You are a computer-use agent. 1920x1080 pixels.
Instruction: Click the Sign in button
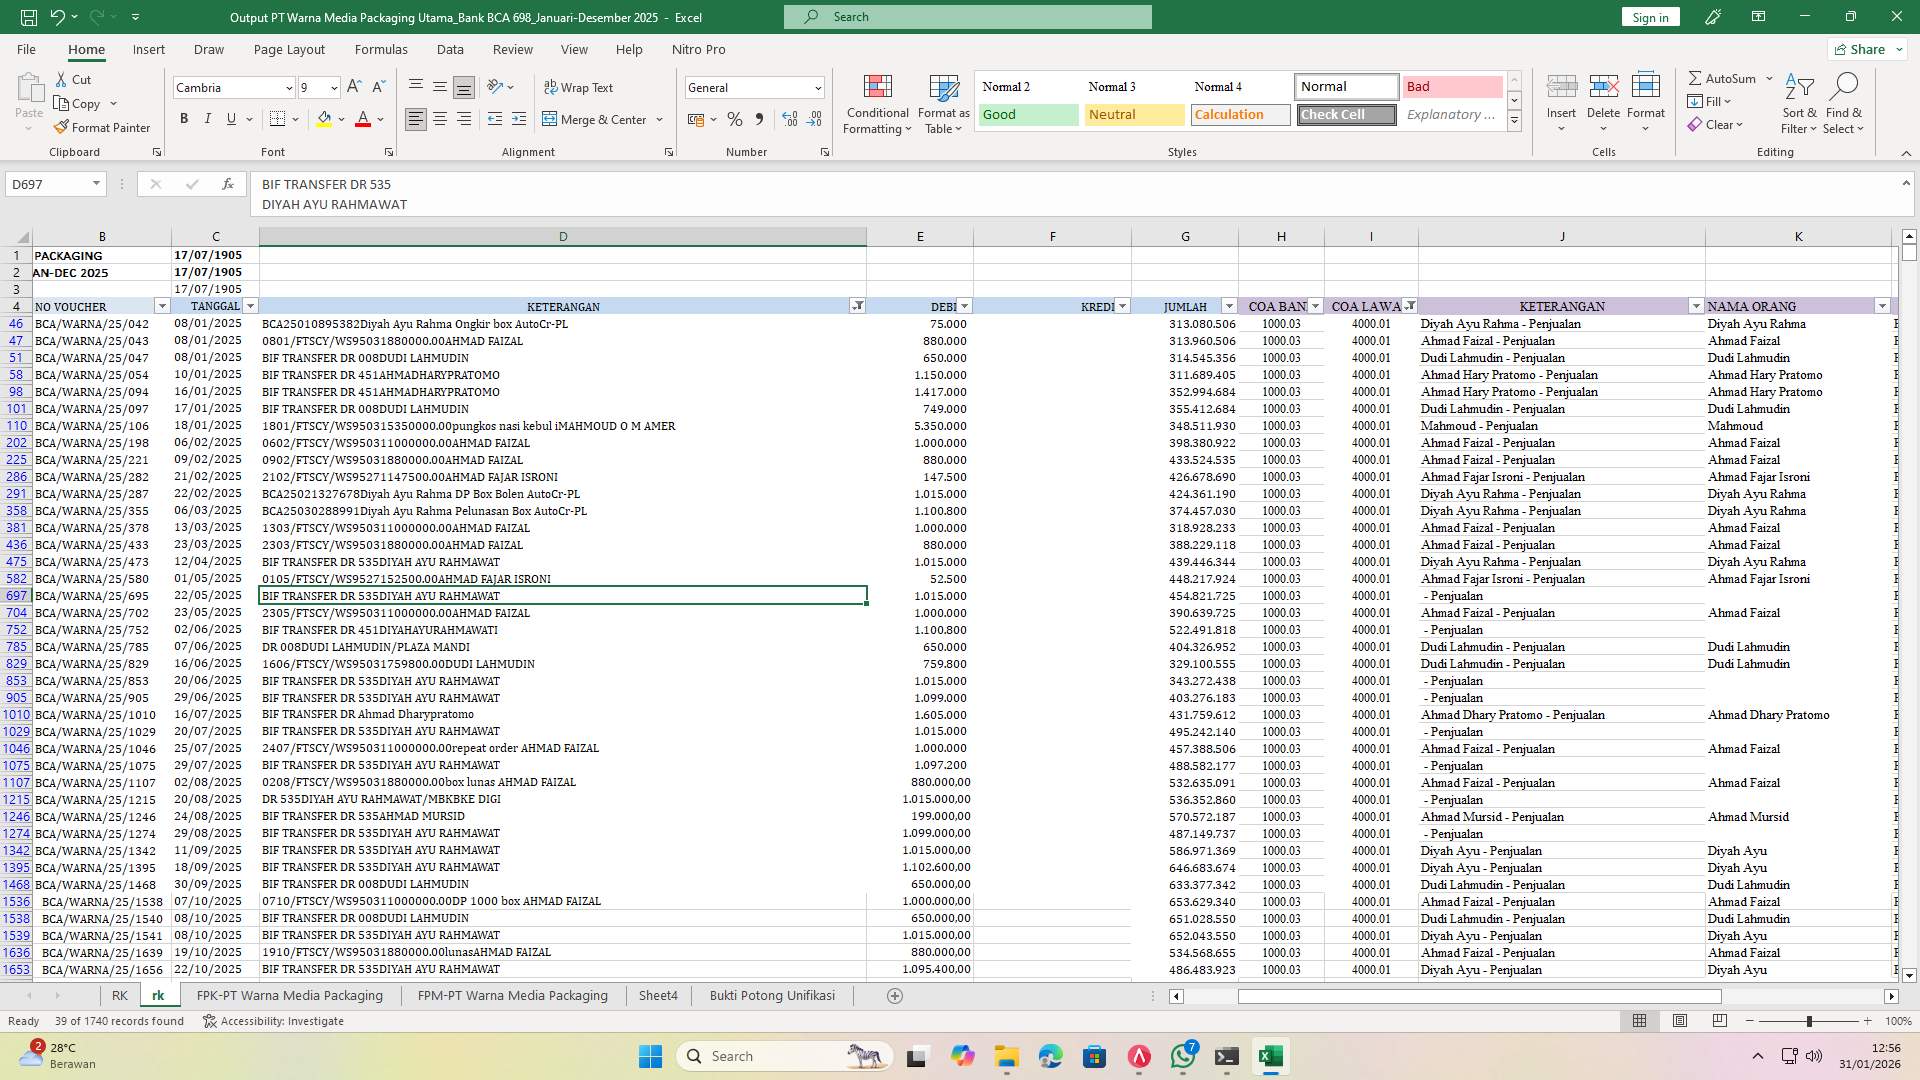coord(1649,17)
